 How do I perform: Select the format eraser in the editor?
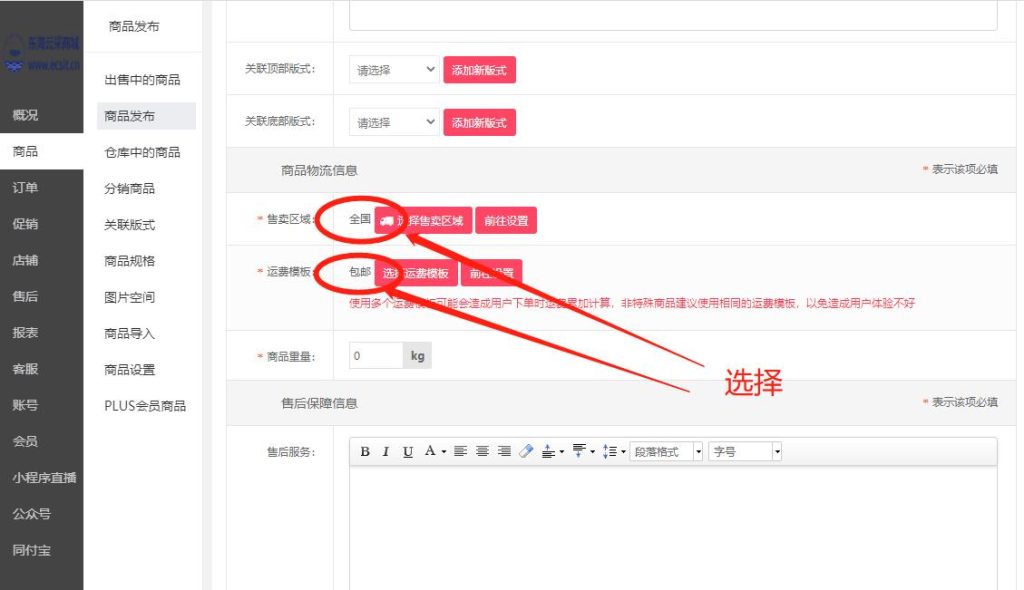pos(525,450)
